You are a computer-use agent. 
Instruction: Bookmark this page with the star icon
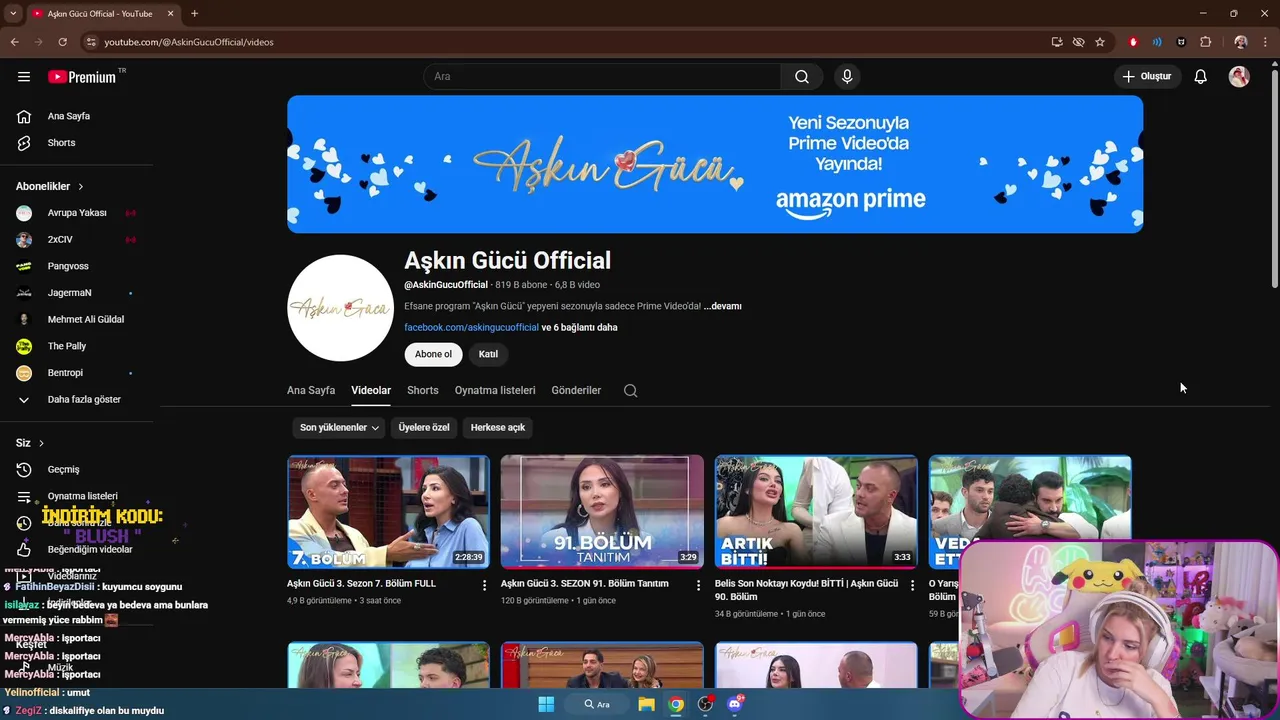click(x=1100, y=42)
